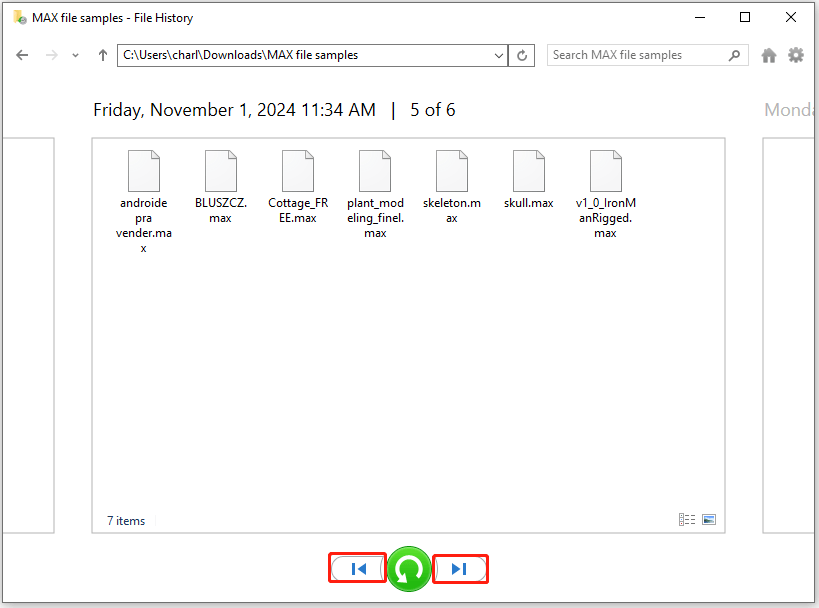This screenshot has height=608, width=819.
Task: Go forward with the right arrow
Action: pos(51,55)
